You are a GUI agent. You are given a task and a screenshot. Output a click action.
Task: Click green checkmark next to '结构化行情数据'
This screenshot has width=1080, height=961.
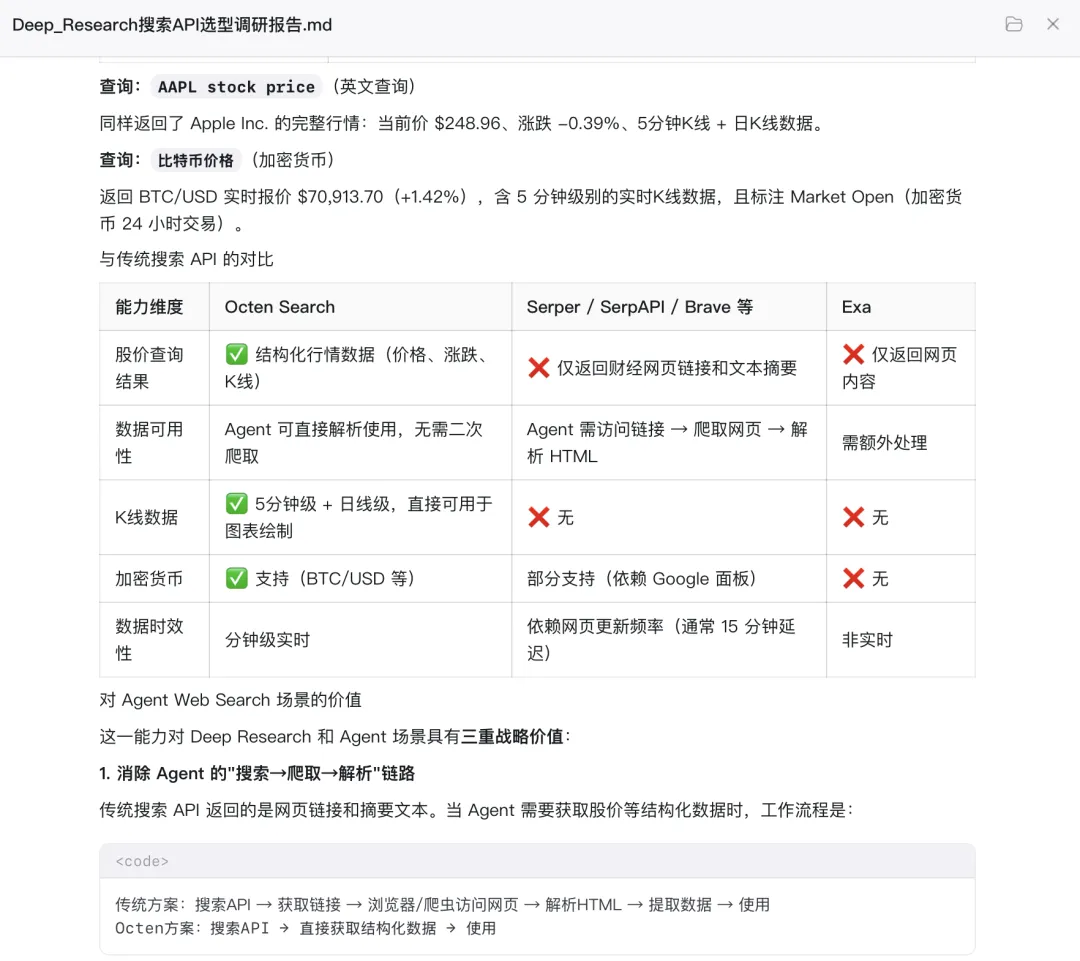click(236, 354)
